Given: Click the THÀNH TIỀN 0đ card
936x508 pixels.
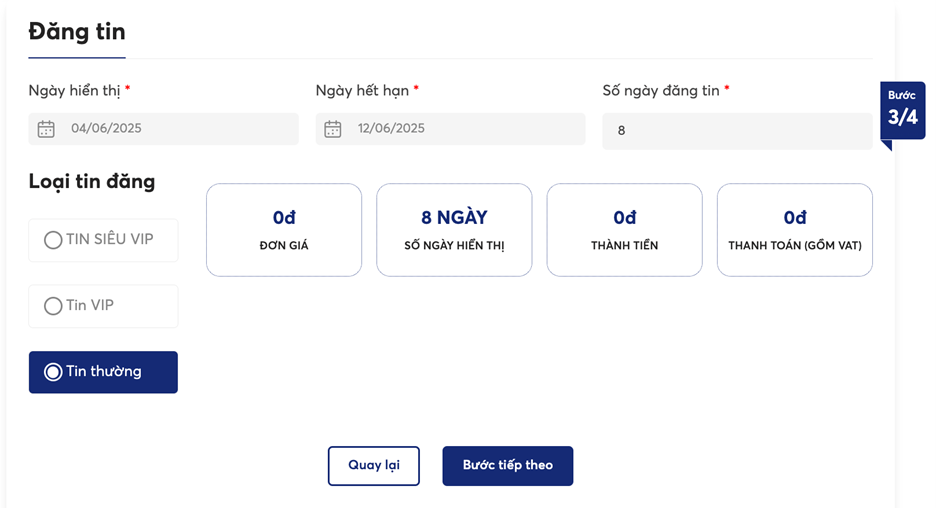Looking at the screenshot, I should point(624,230).
